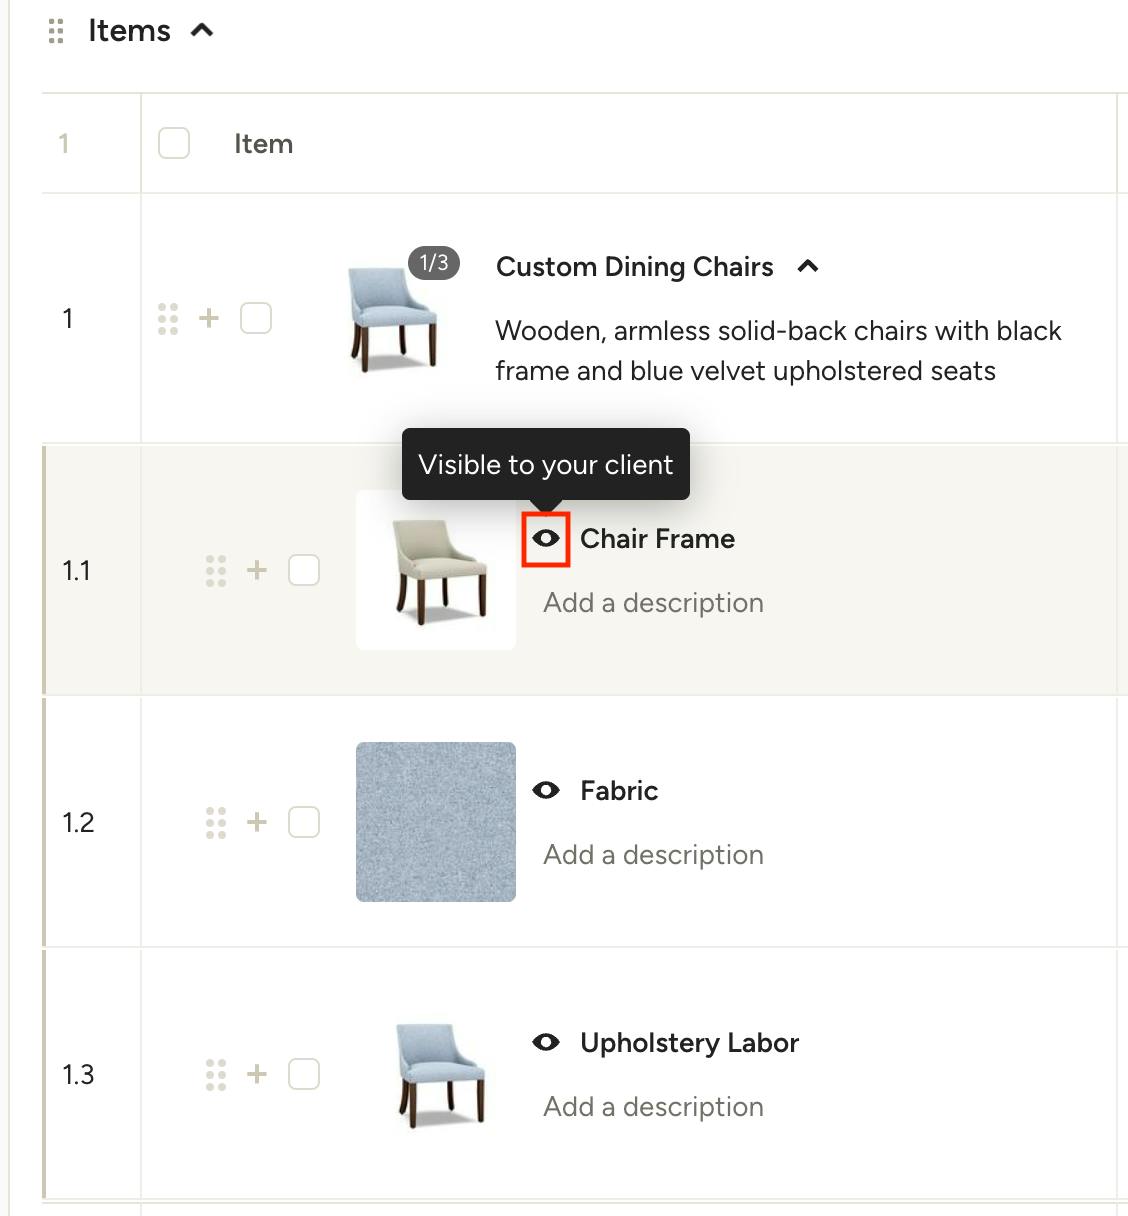
Task: Open the Custom Dining Chairs image thumbnail
Action: (x=393, y=316)
